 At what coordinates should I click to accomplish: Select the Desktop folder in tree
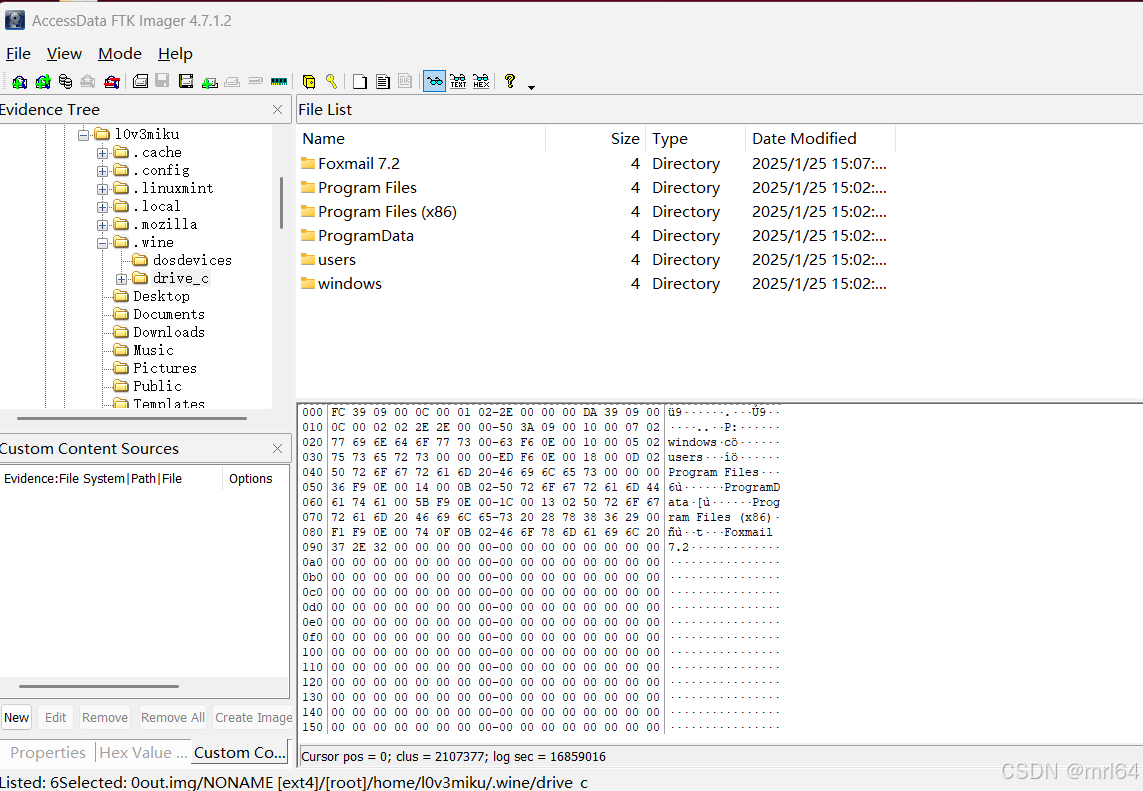(x=161, y=297)
